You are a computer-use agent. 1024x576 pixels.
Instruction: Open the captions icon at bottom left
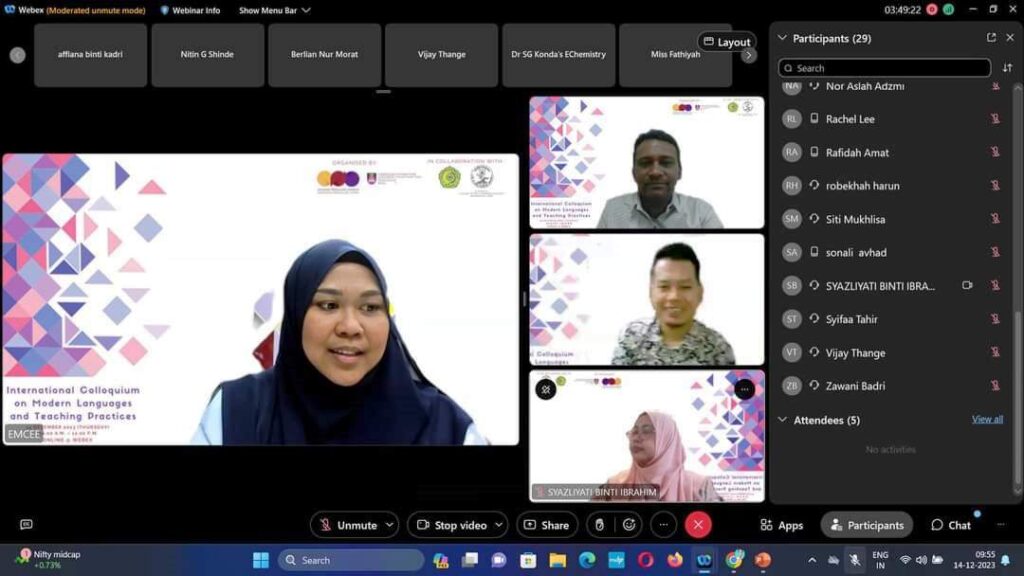click(26, 525)
